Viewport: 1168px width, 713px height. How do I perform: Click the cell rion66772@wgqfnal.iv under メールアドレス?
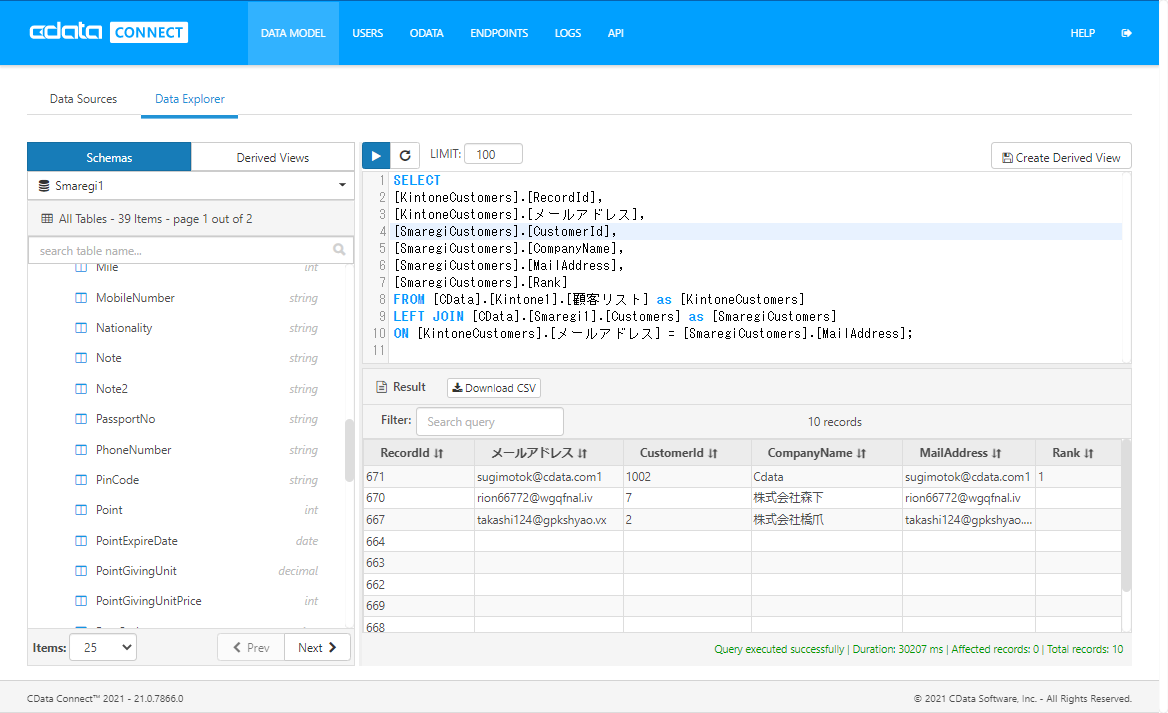(x=549, y=498)
